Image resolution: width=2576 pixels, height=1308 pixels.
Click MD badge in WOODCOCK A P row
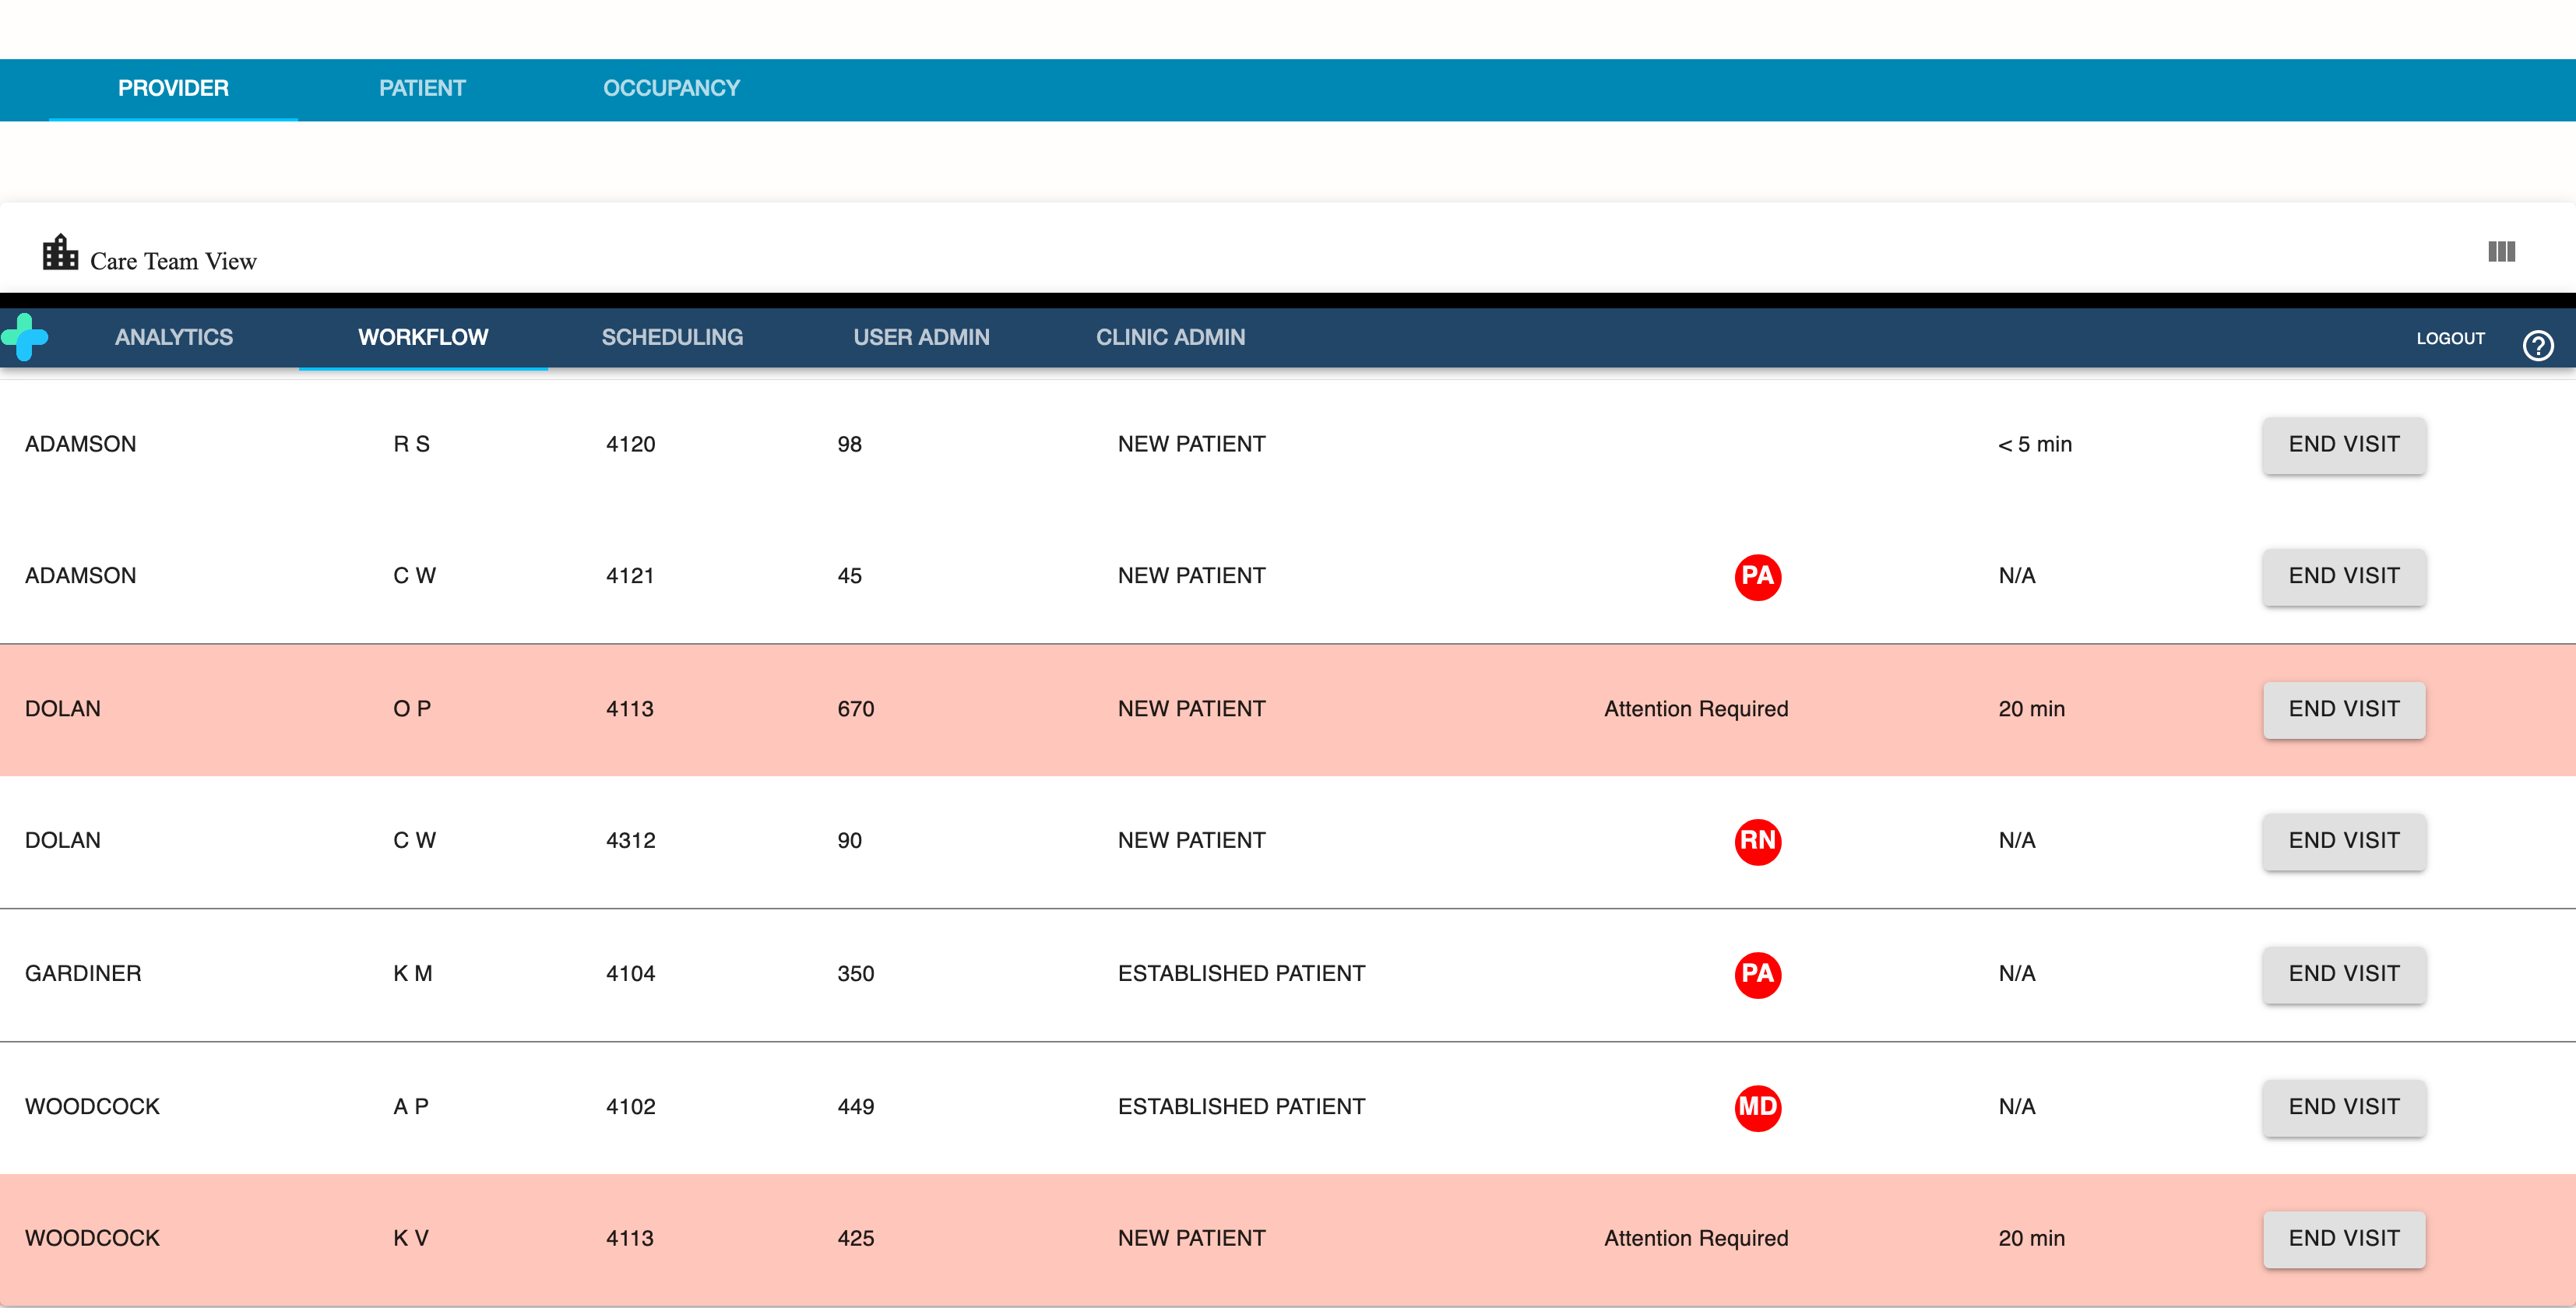tap(1757, 1107)
